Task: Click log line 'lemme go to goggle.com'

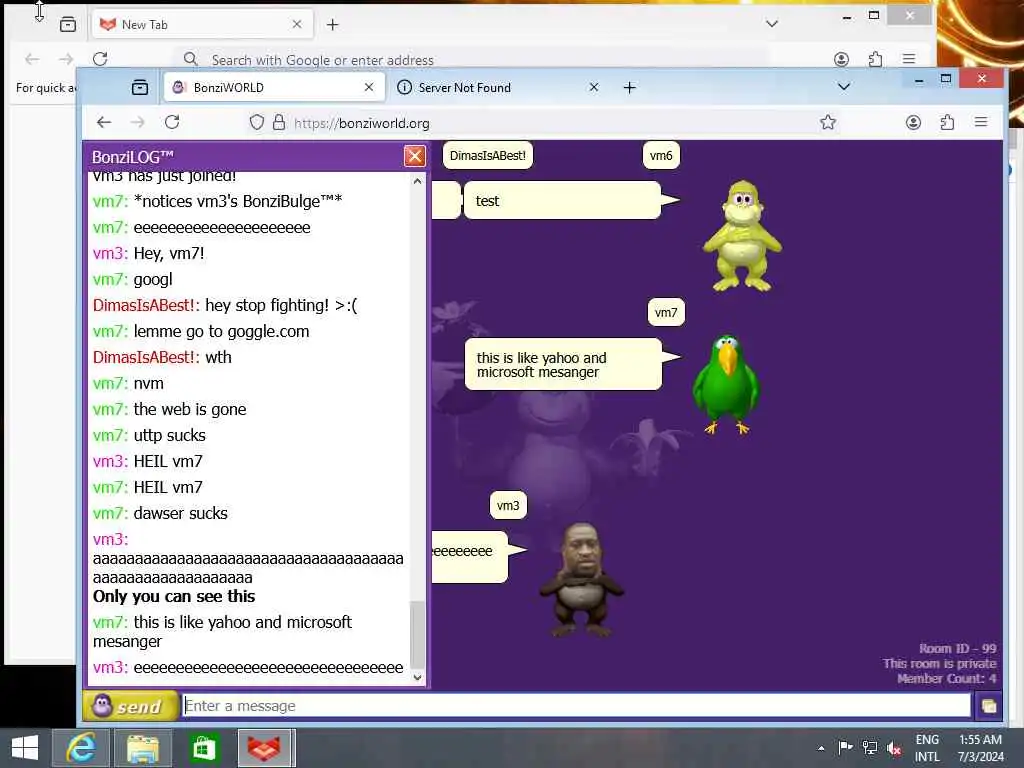Action: (221, 331)
